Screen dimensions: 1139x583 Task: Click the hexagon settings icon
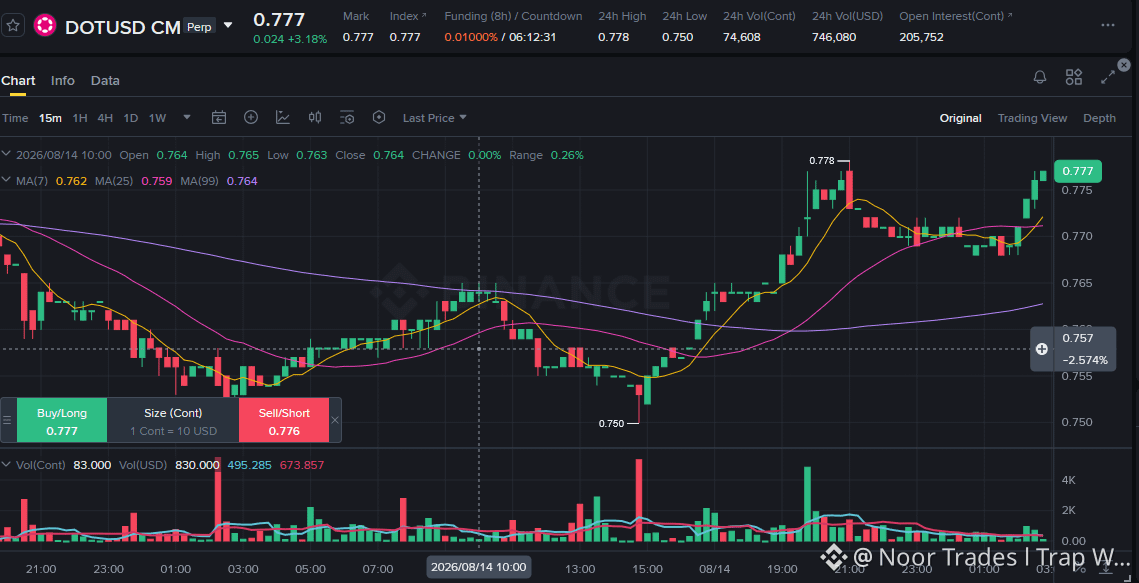point(378,117)
